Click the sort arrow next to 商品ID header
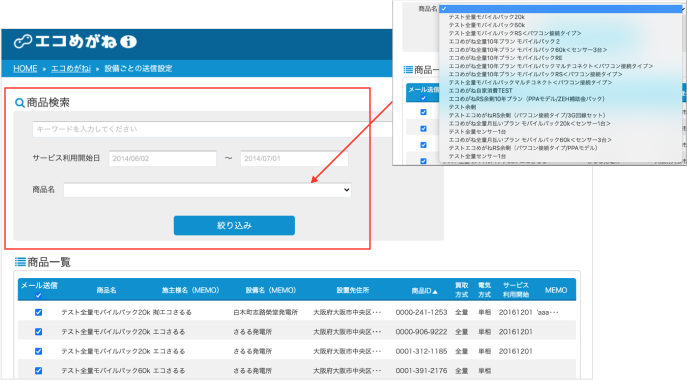Viewport: 687px width, 380px height. pos(435,292)
